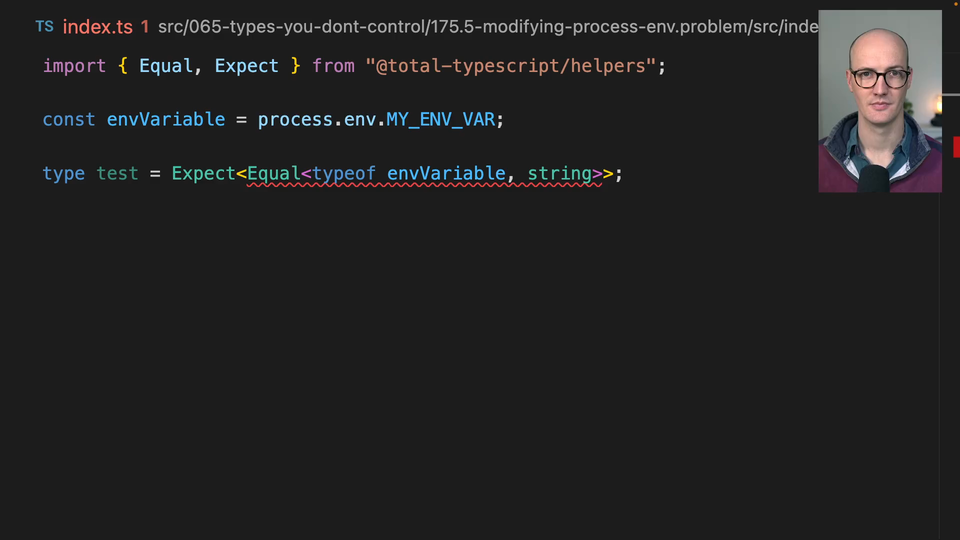Image resolution: width=960 pixels, height=540 pixels.
Task: Click the "@total-typescript/helpers" import string
Action: pyautogui.click(x=510, y=66)
